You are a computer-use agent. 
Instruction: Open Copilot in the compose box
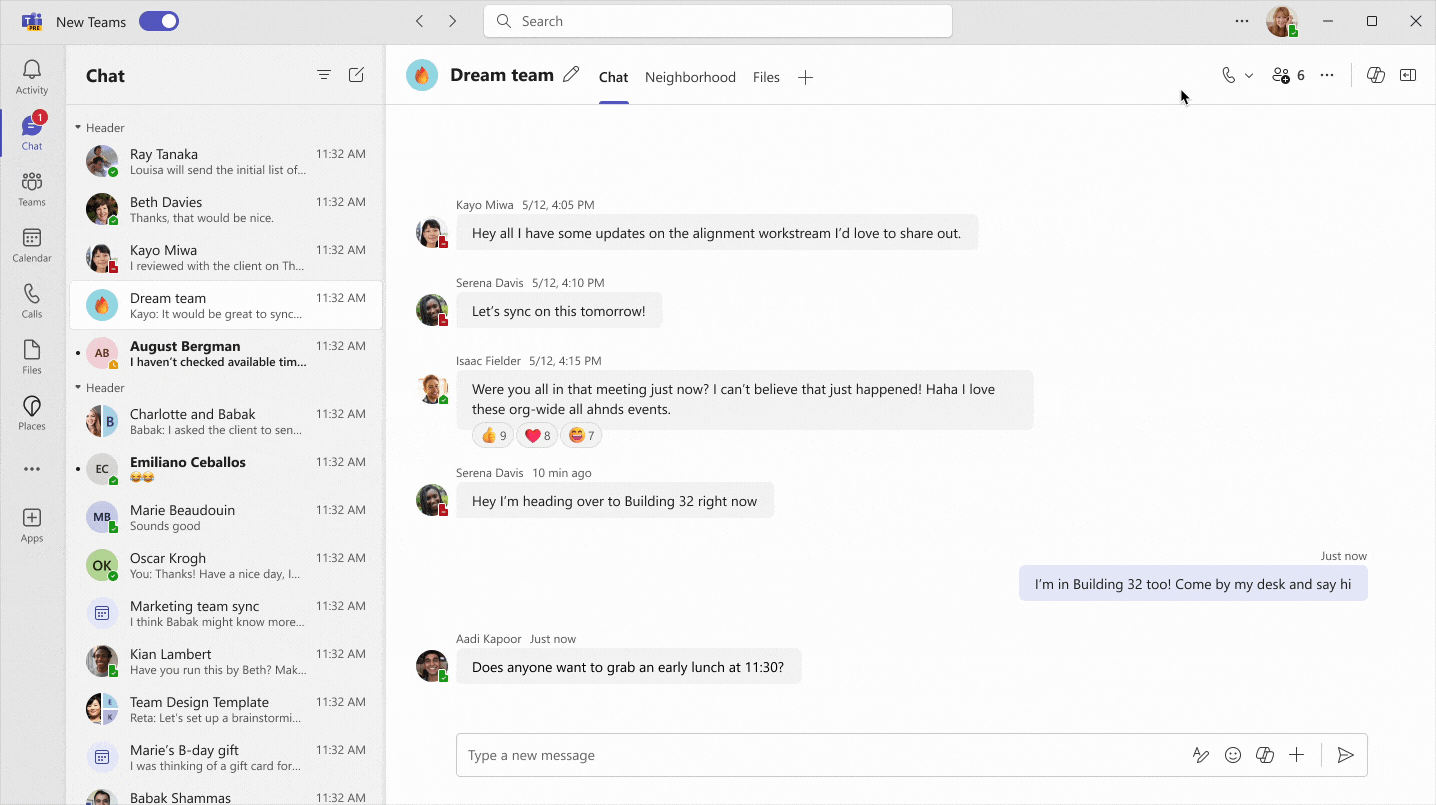(x=1265, y=755)
